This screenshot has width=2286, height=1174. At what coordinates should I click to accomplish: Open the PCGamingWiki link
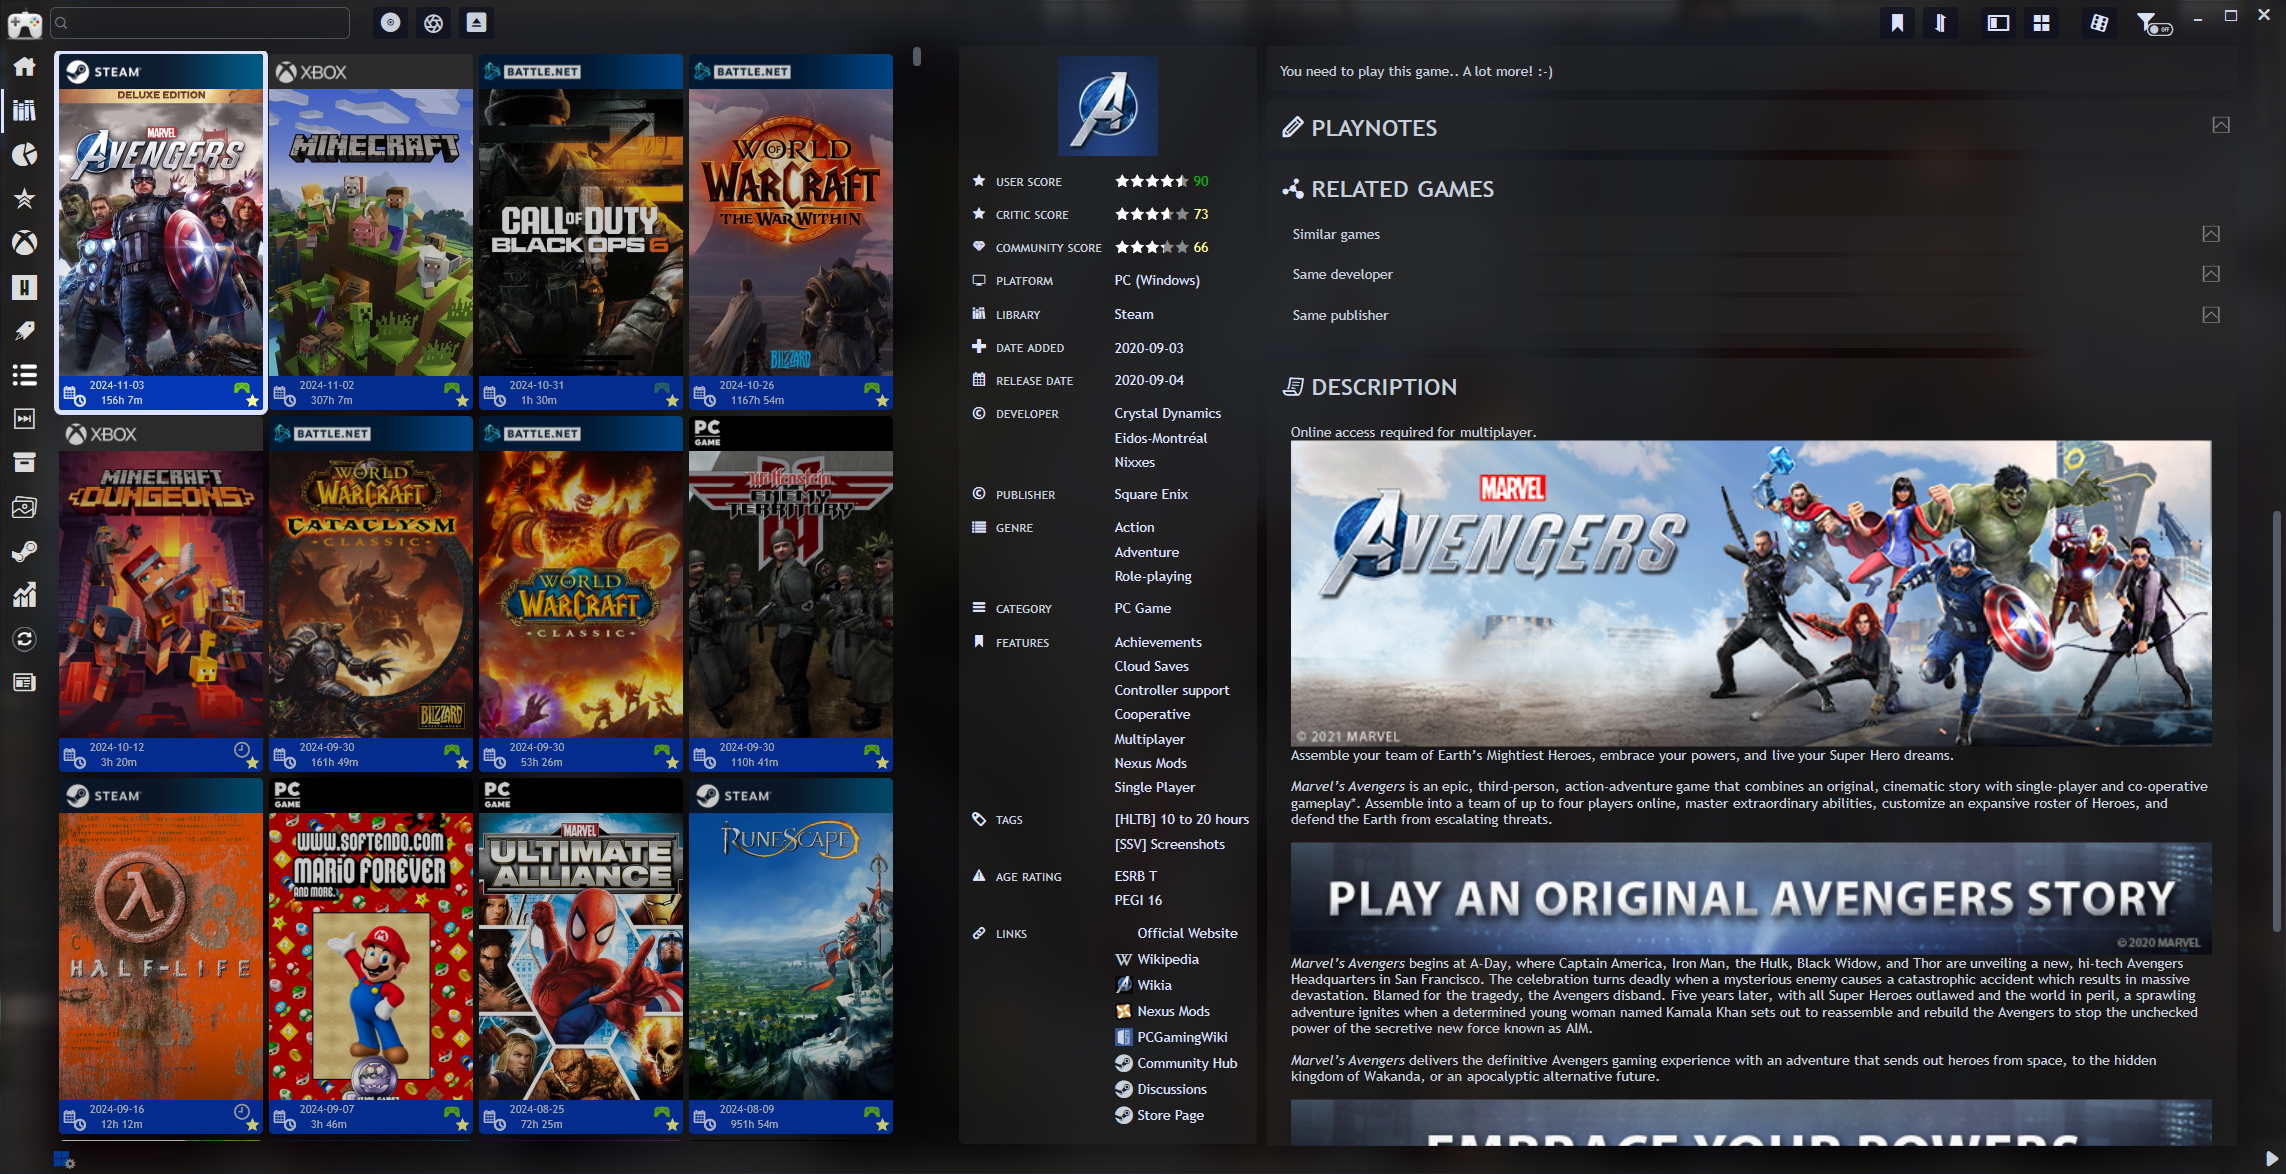pyautogui.click(x=1181, y=1037)
